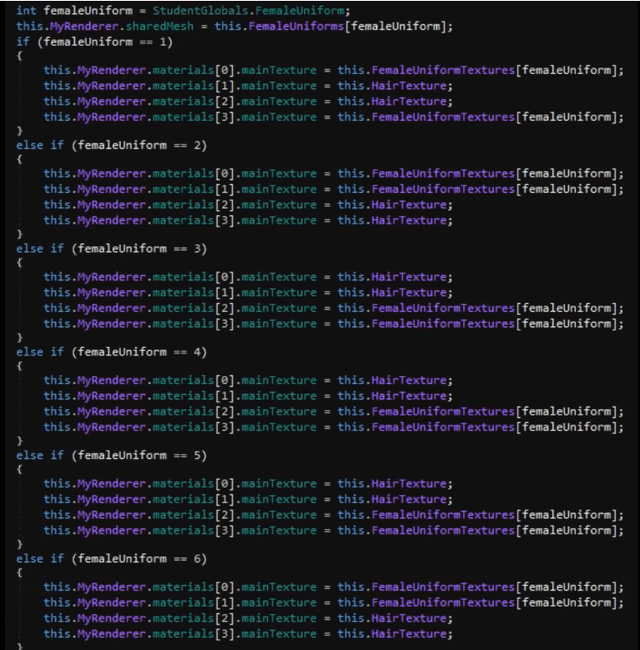Click materials[3] line in femaleUniform == 6 block

pos(248,634)
